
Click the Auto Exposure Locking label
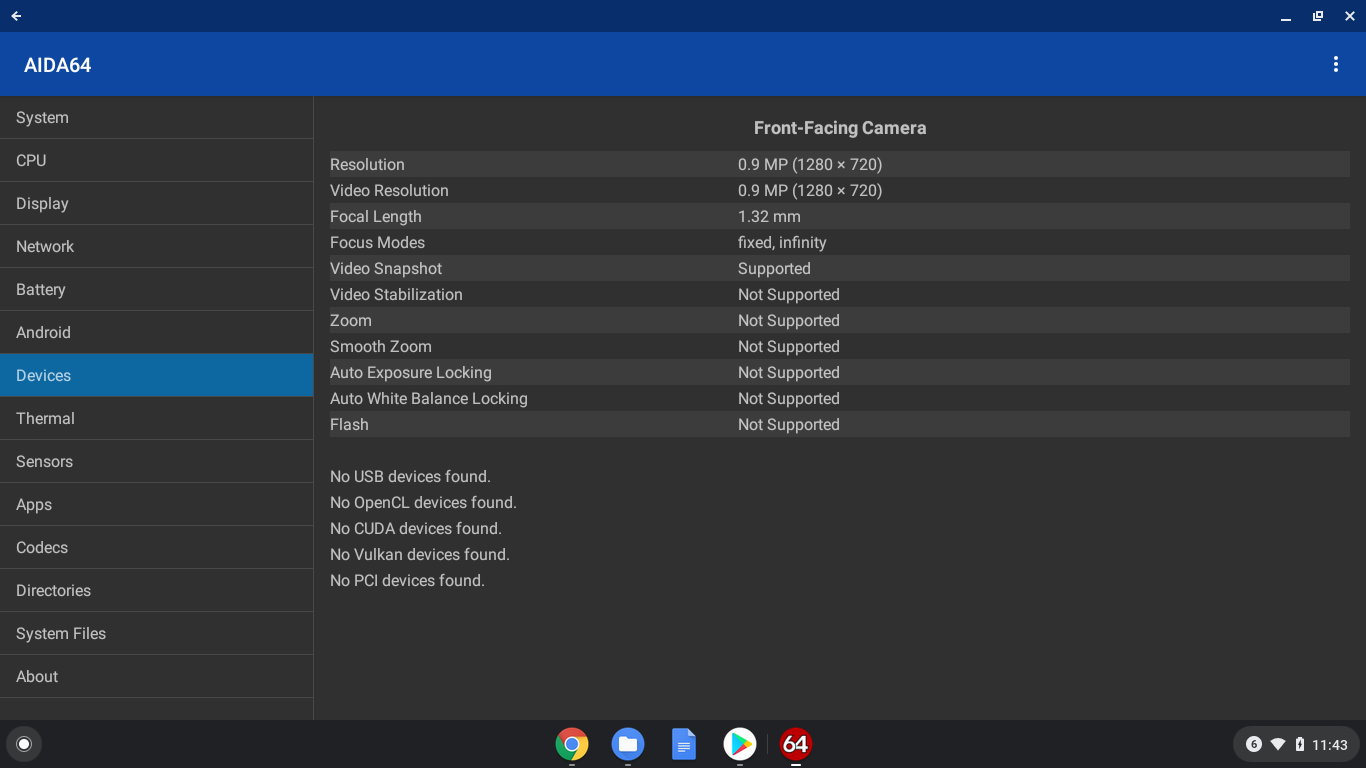click(411, 372)
